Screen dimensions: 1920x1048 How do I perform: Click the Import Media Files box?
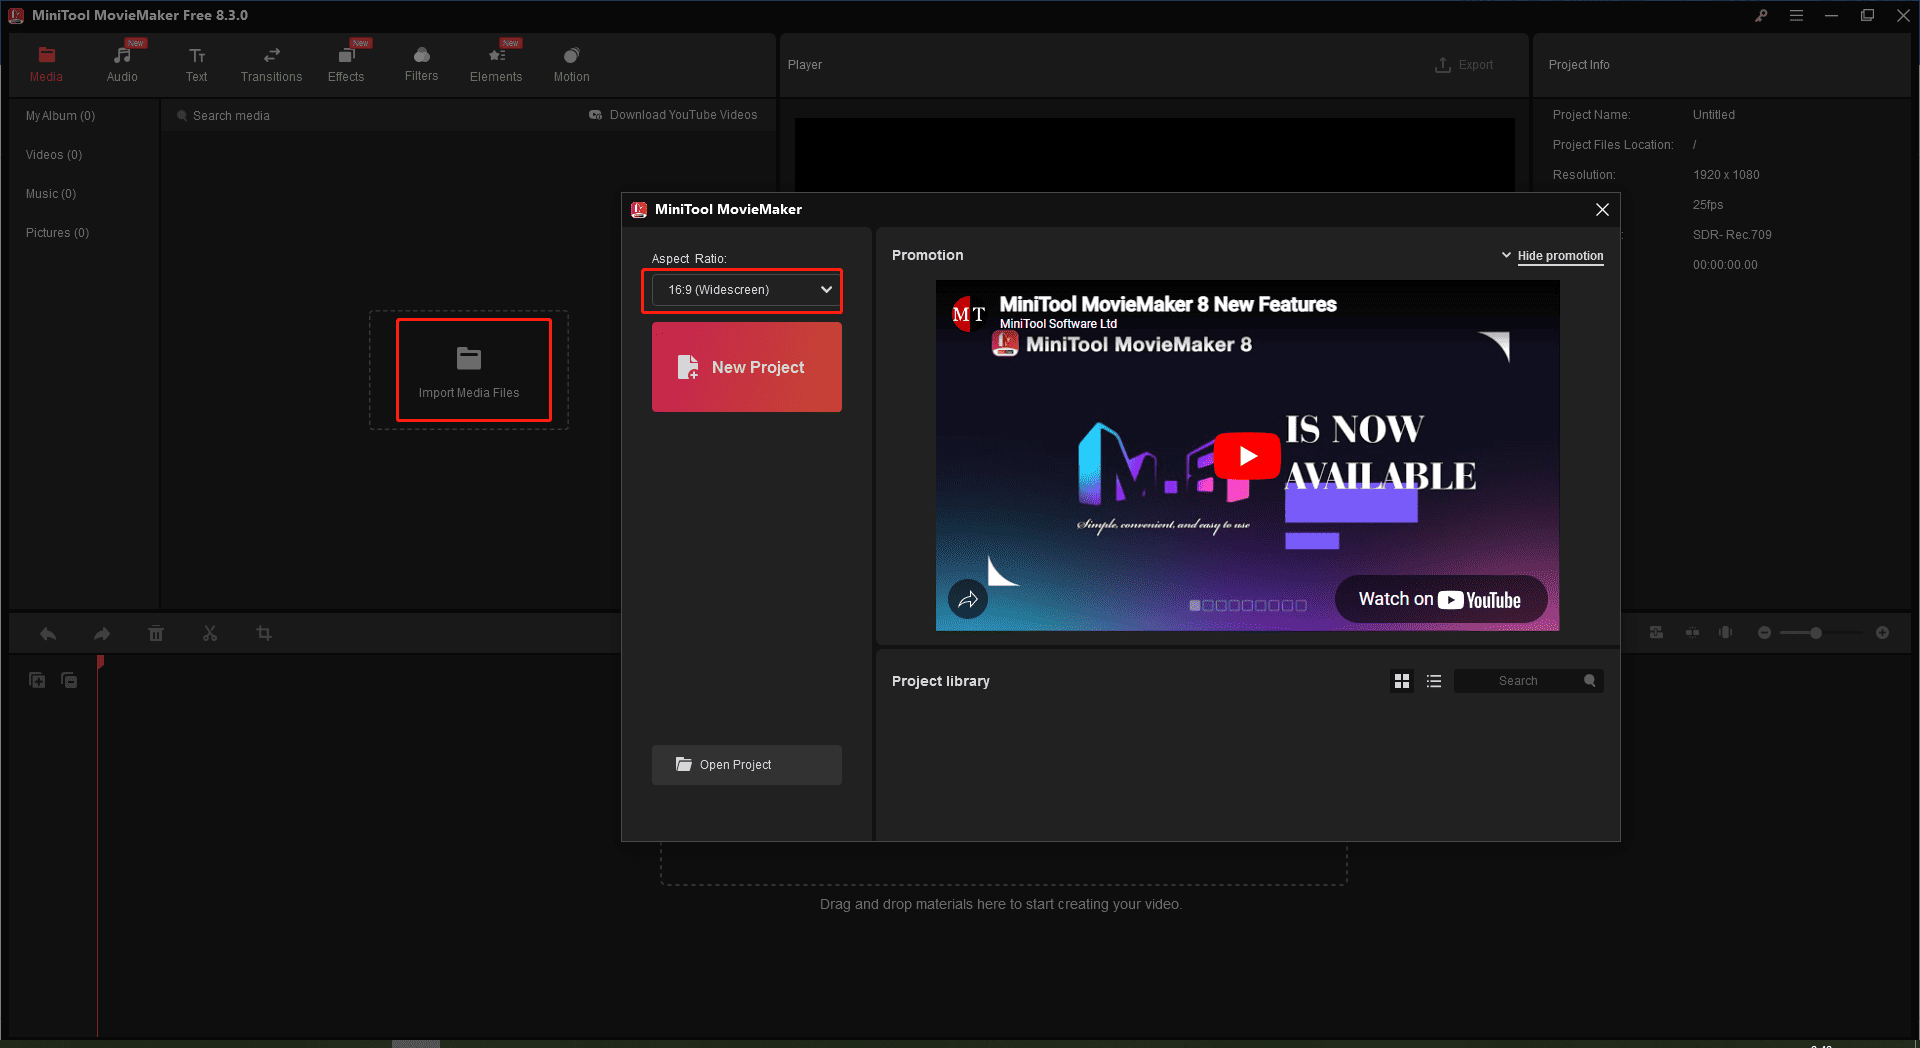click(x=469, y=370)
